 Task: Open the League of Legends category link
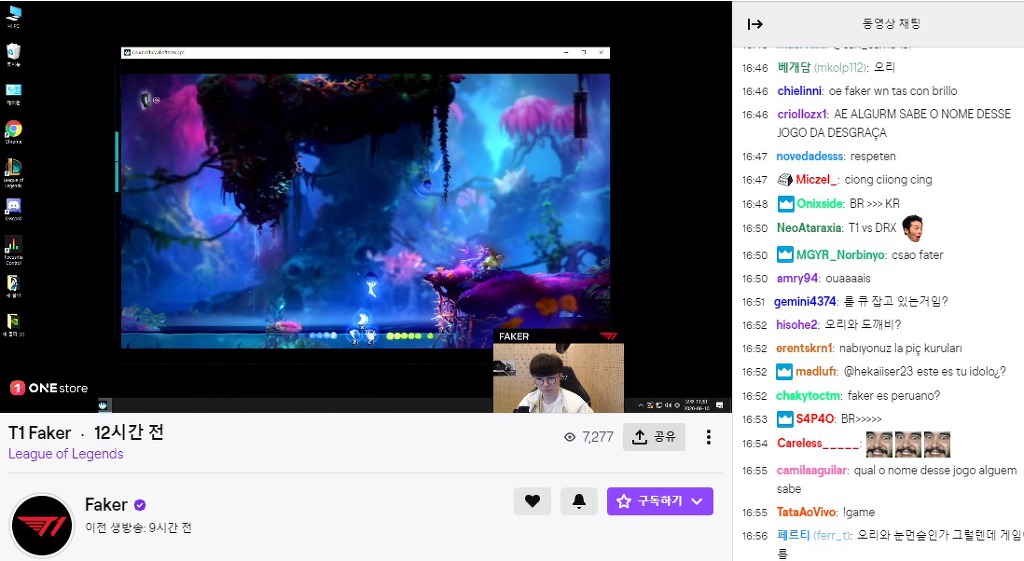point(66,454)
